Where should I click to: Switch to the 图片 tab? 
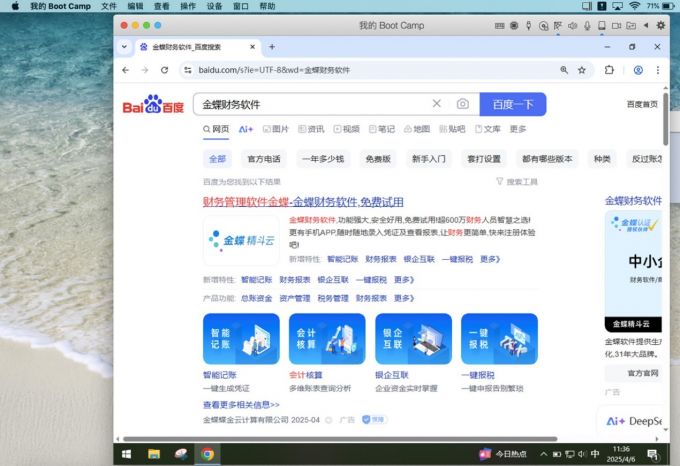tap(276, 129)
